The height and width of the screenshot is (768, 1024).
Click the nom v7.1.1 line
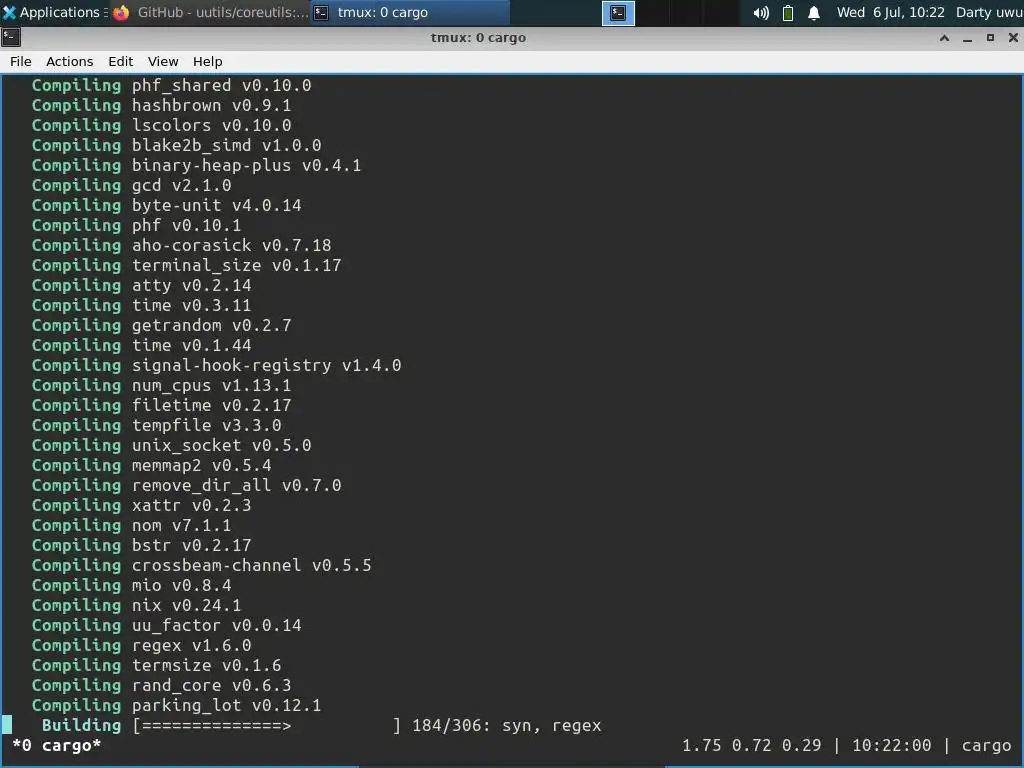(131, 525)
